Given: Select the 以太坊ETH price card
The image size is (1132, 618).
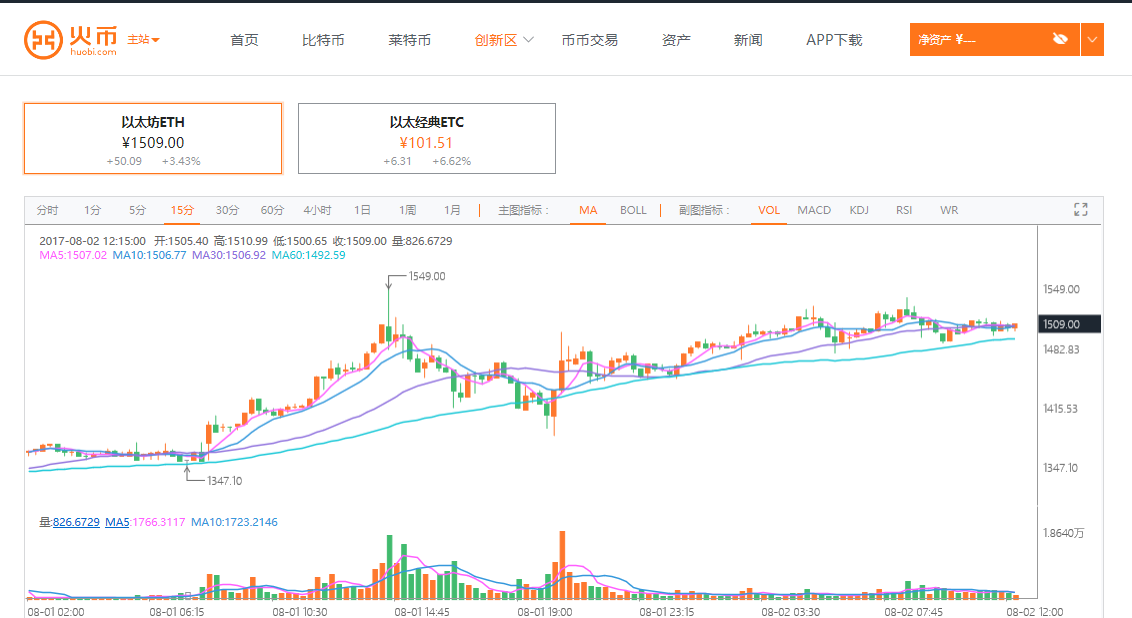Looking at the screenshot, I should click(x=153, y=138).
